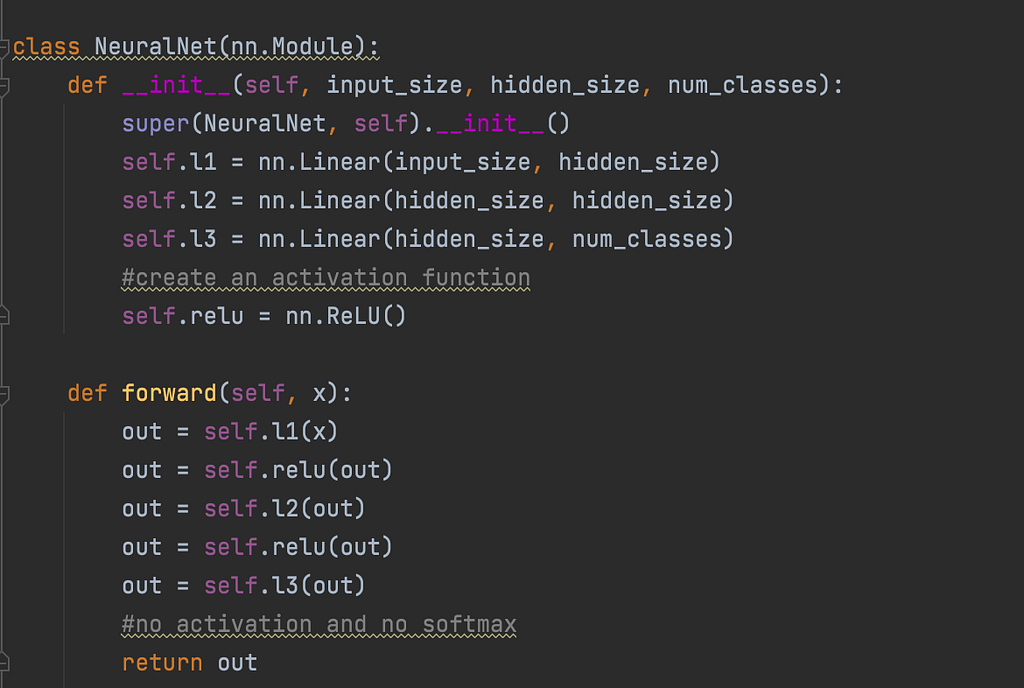Click the forward function name

coord(169,394)
